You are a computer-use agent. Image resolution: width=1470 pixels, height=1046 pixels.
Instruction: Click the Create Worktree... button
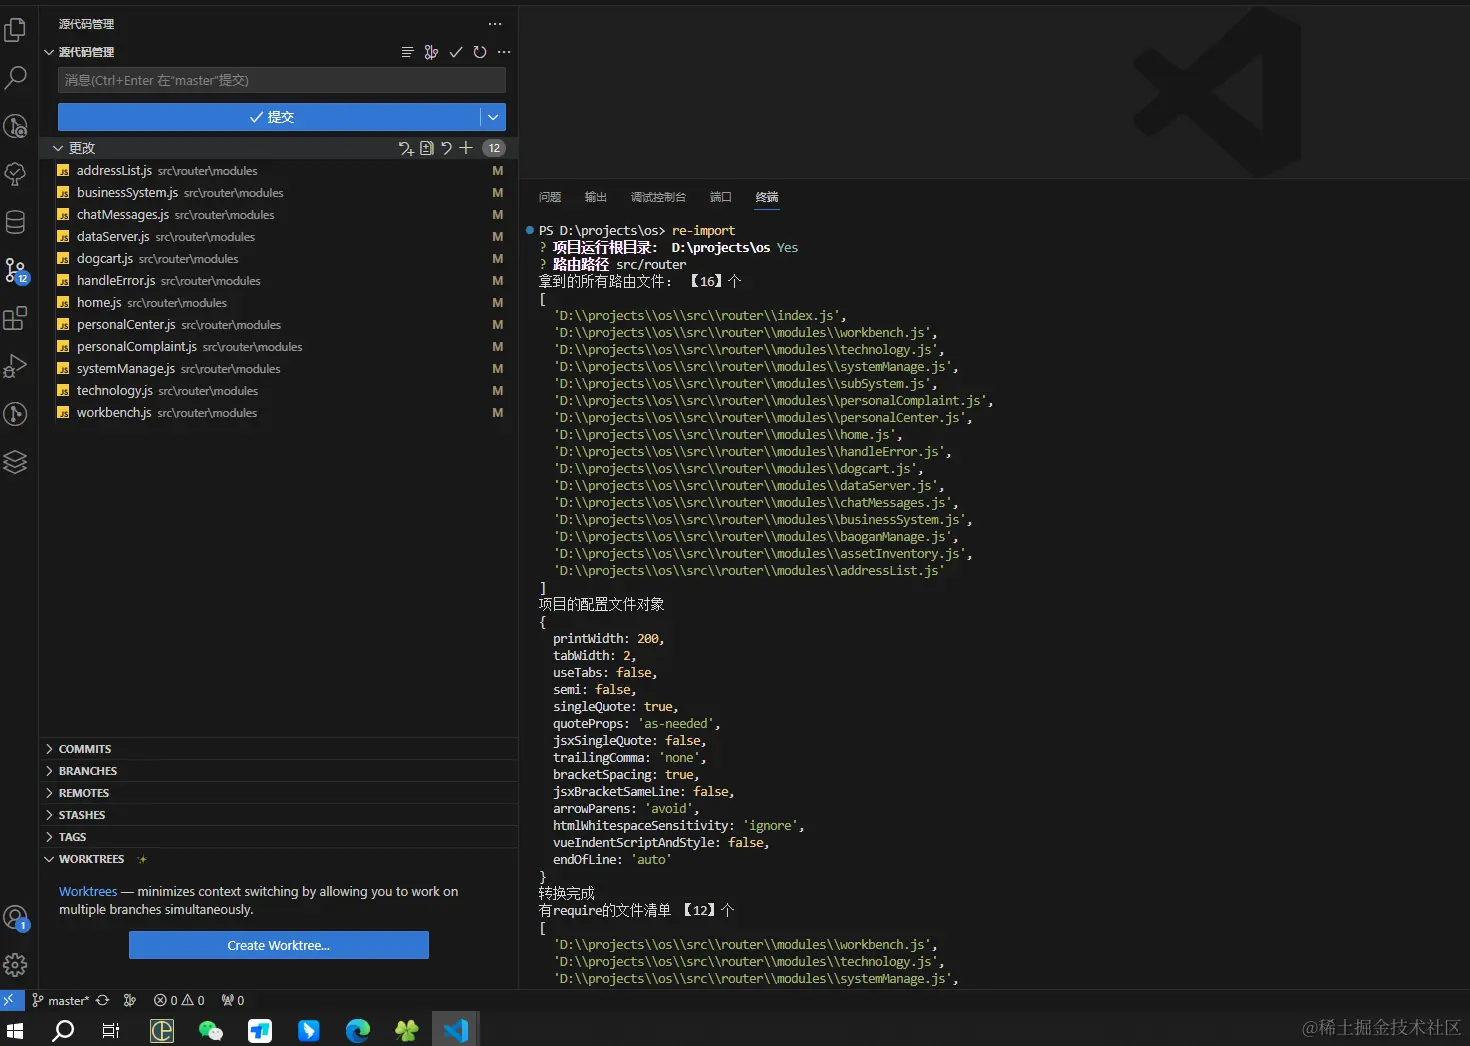click(x=279, y=945)
